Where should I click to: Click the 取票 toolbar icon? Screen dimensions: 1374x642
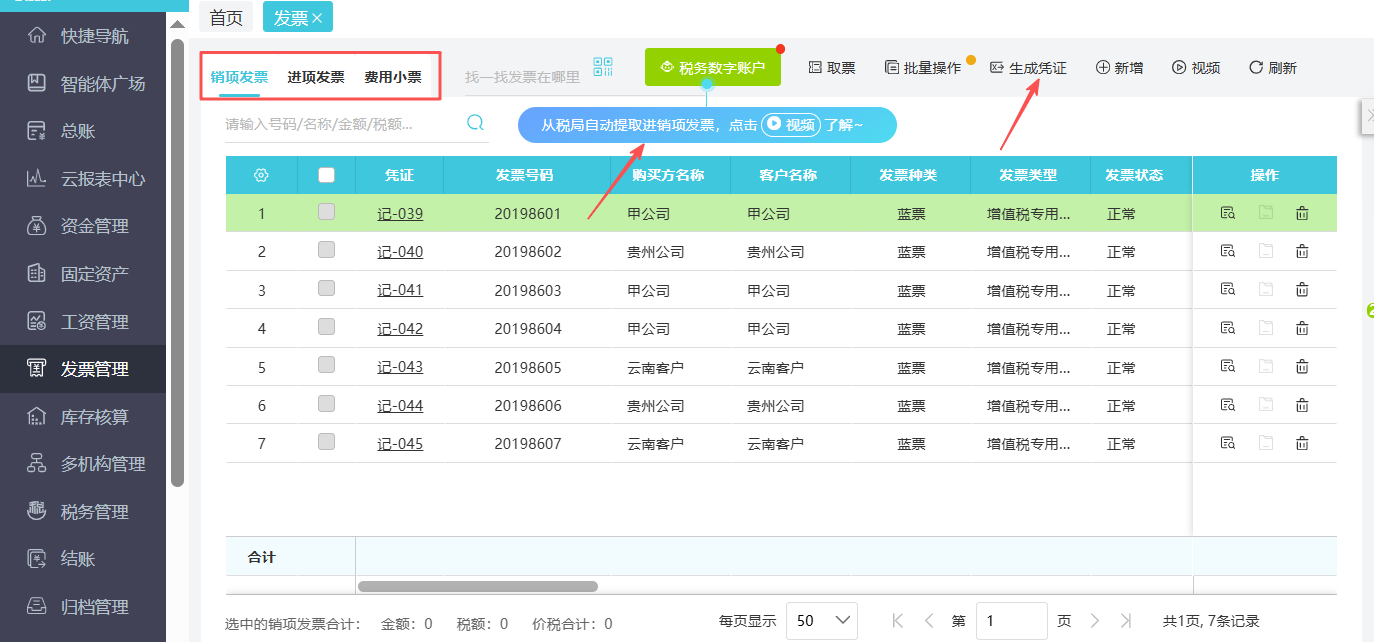[x=832, y=67]
